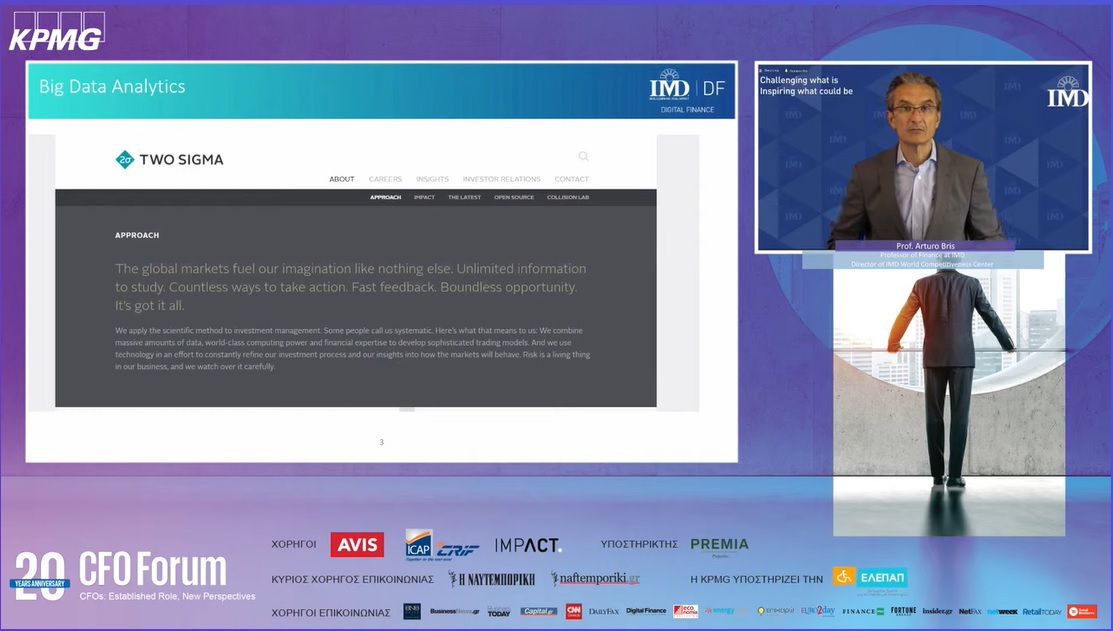Viewport: 1113px width, 631px height.
Task: Click the AVIS sponsor logo
Action: (357, 544)
